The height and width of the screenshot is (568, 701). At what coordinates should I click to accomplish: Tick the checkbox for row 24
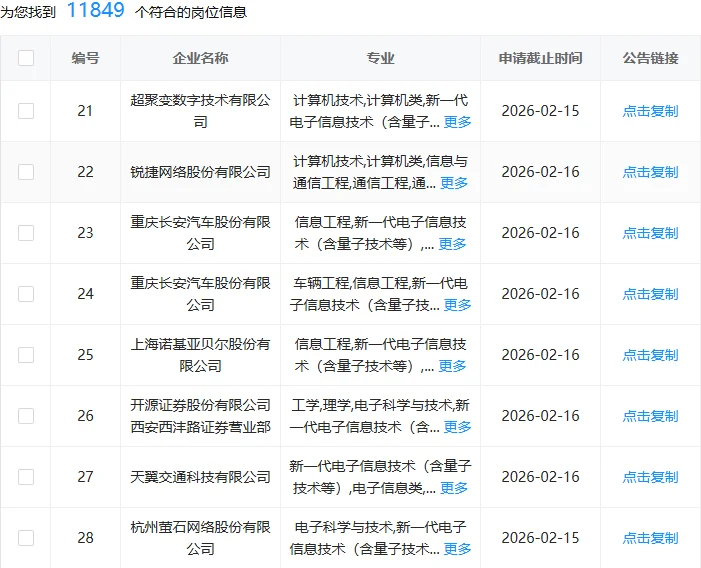tap(26, 294)
